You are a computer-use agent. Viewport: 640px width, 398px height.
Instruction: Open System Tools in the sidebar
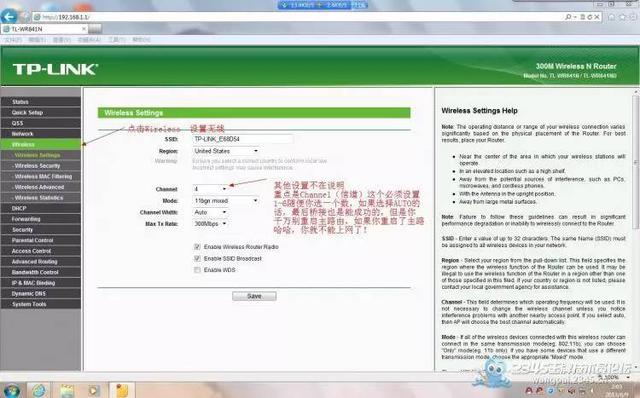41,304
